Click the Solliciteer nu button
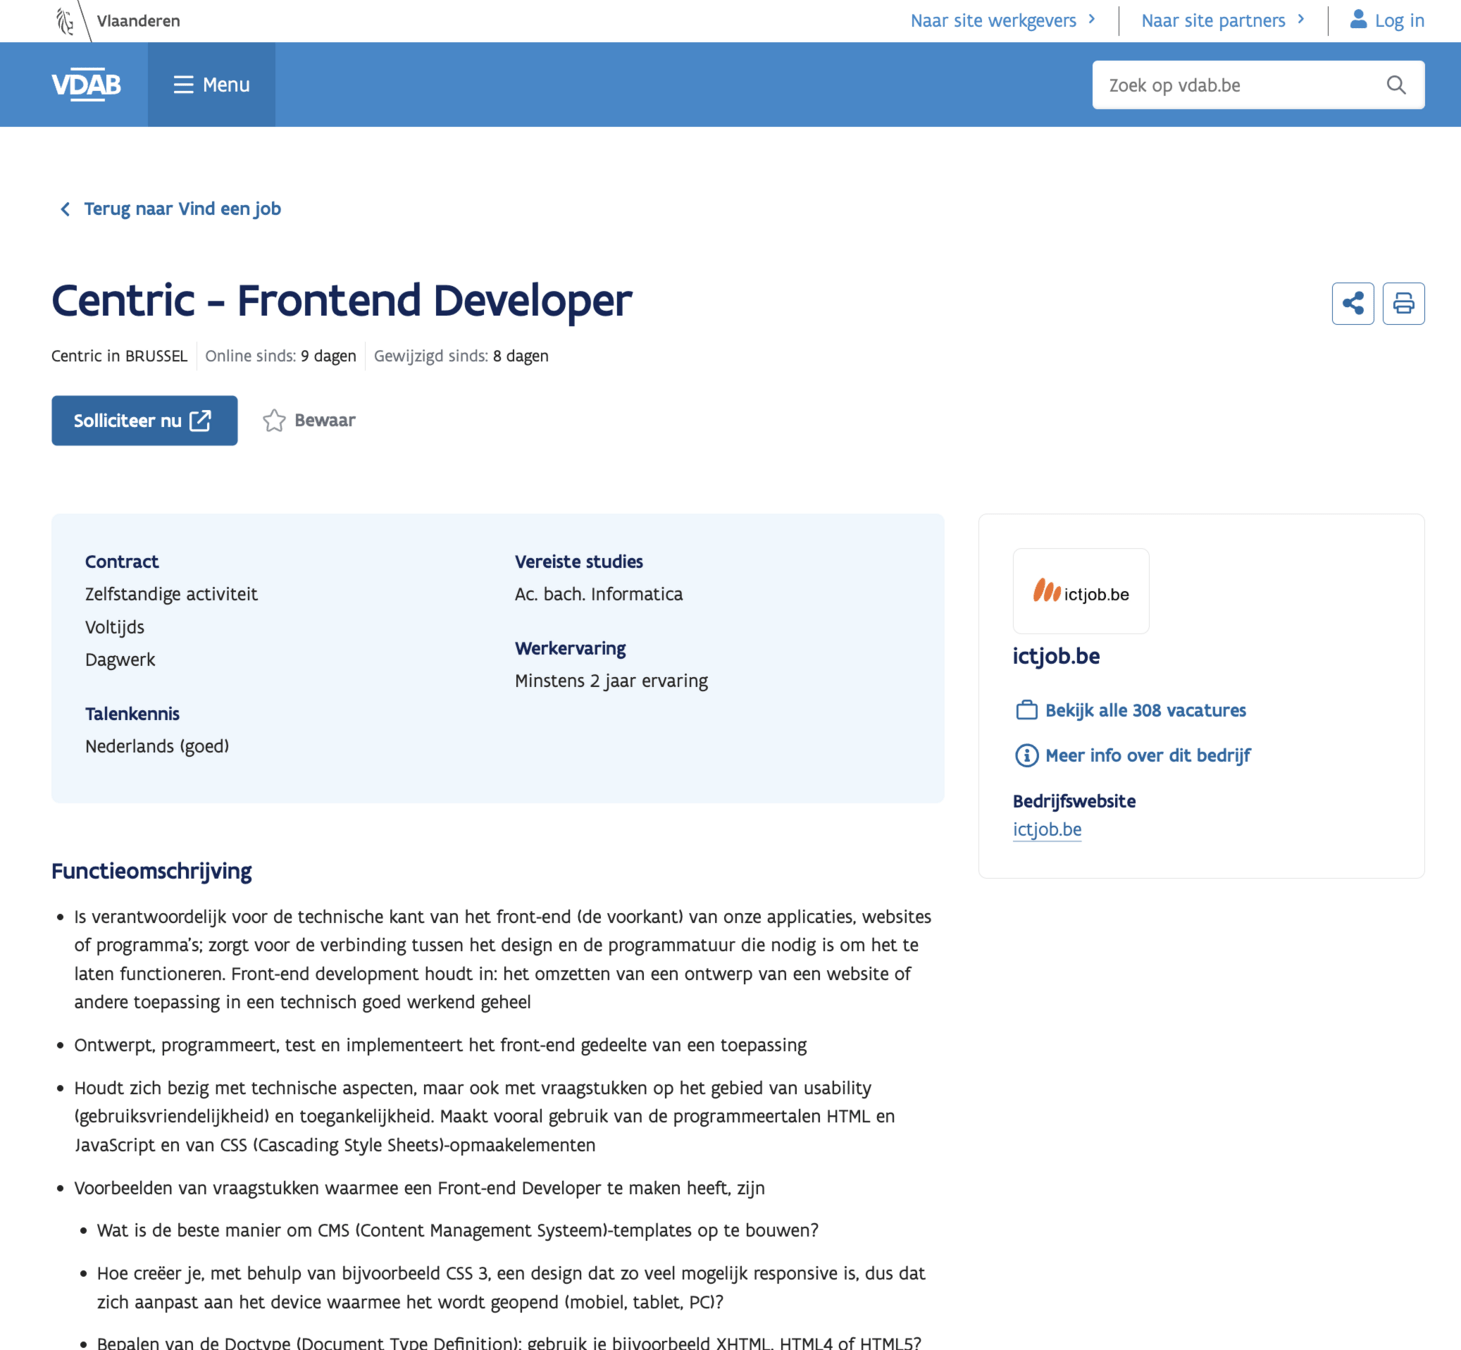This screenshot has width=1461, height=1350. point(145,421)
